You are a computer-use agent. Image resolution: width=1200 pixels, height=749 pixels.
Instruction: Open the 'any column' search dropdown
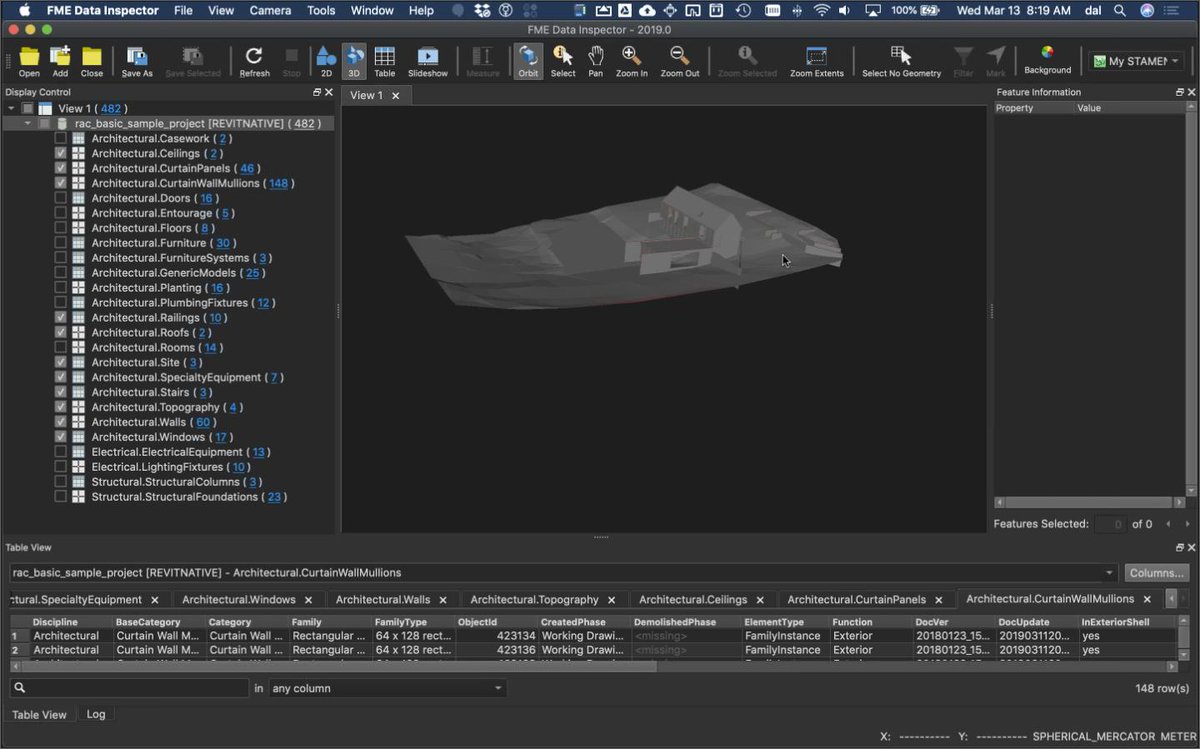[x=387, y=688]
